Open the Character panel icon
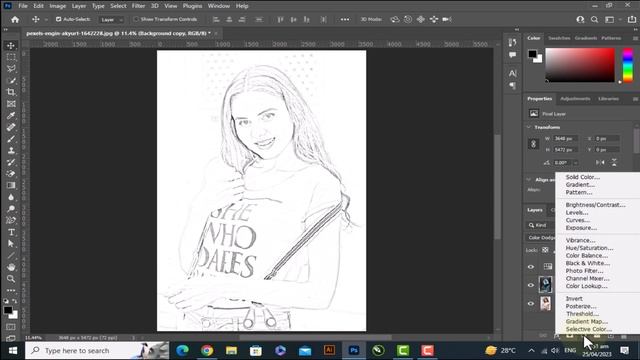This screenshot has height=360, width=640. [x=513, y=73]
